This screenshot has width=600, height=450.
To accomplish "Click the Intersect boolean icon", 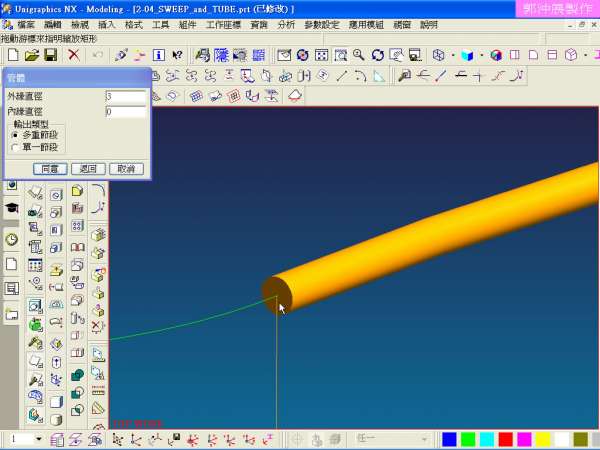I will tap(77, 411).
